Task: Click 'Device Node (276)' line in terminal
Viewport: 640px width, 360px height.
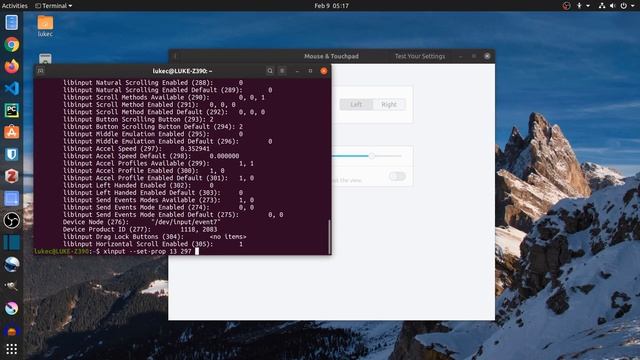Action: pyautogui.click(x=142, y=222)
